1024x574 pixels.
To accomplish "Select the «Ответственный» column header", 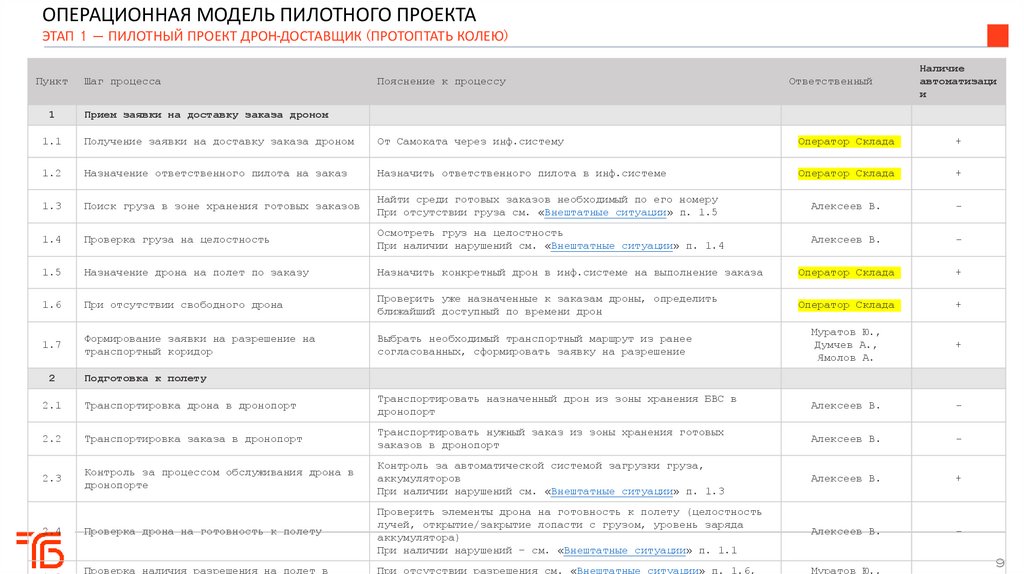I will pyautogui.click(x=830, y=81).
